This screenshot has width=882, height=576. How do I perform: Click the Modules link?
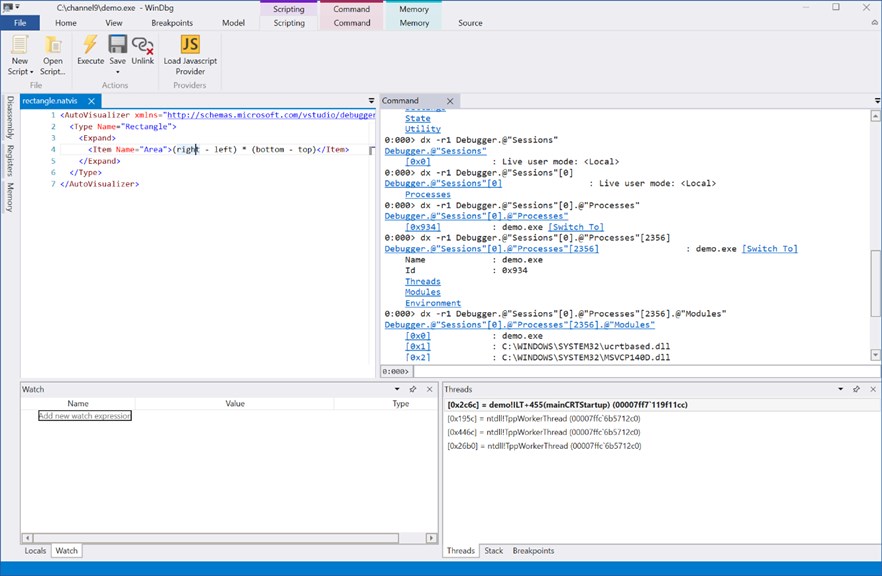[x=422, y=292]
